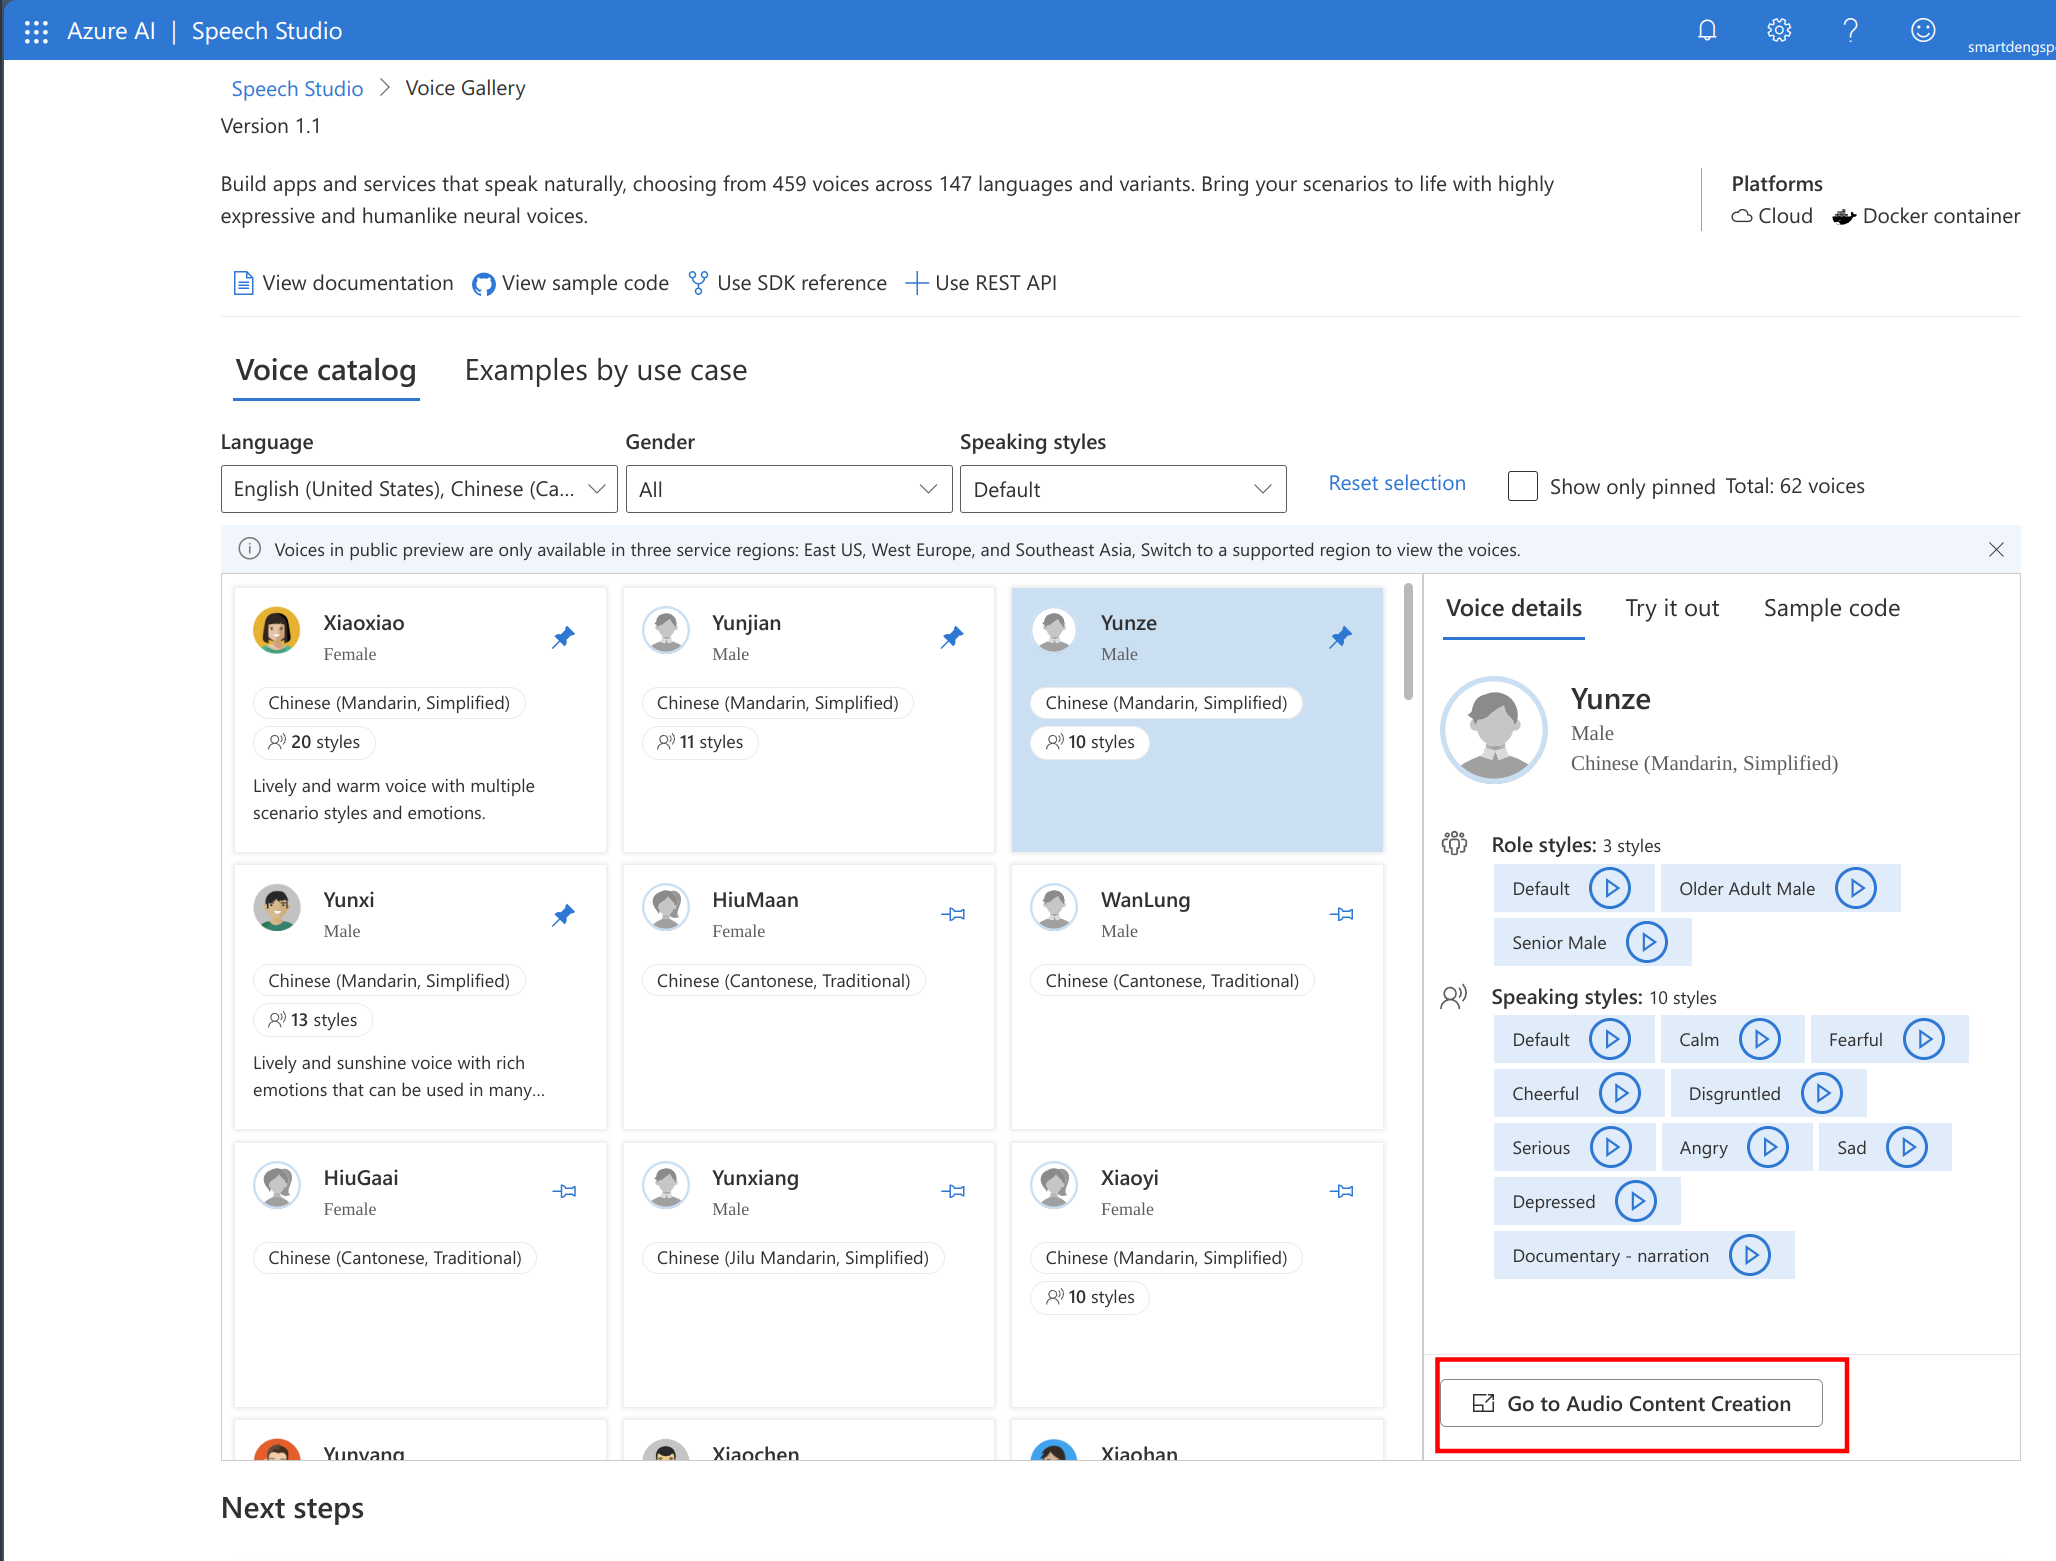The image size is (2056, 1561).
Task: Play the Senior Male role sample
Action: pos(1647,942)
